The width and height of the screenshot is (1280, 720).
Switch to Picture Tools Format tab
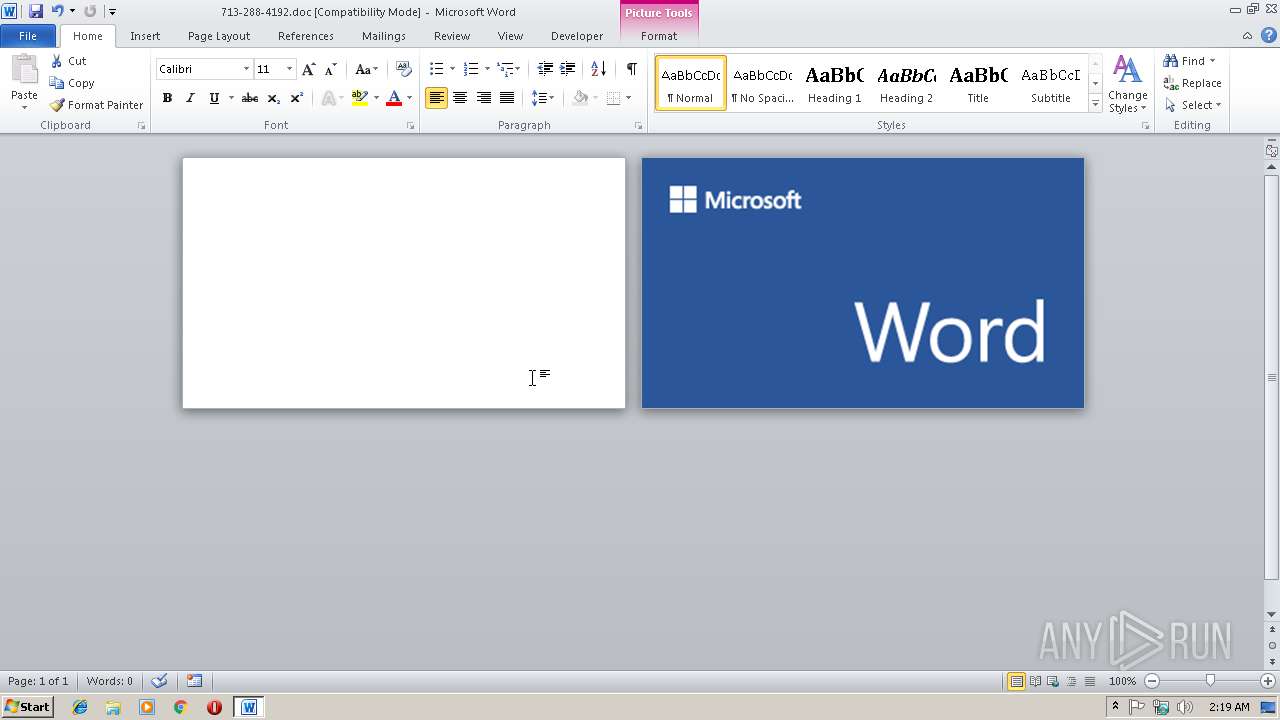click(x=659, y=36)
